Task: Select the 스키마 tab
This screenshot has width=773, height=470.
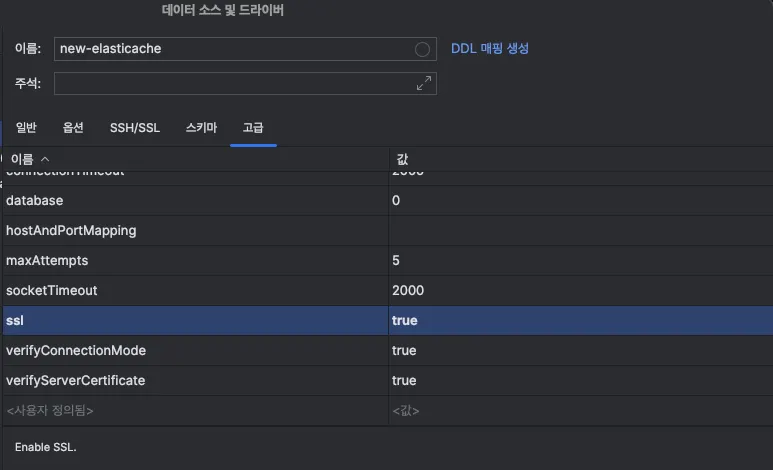Action: click(x=201, y=128)
